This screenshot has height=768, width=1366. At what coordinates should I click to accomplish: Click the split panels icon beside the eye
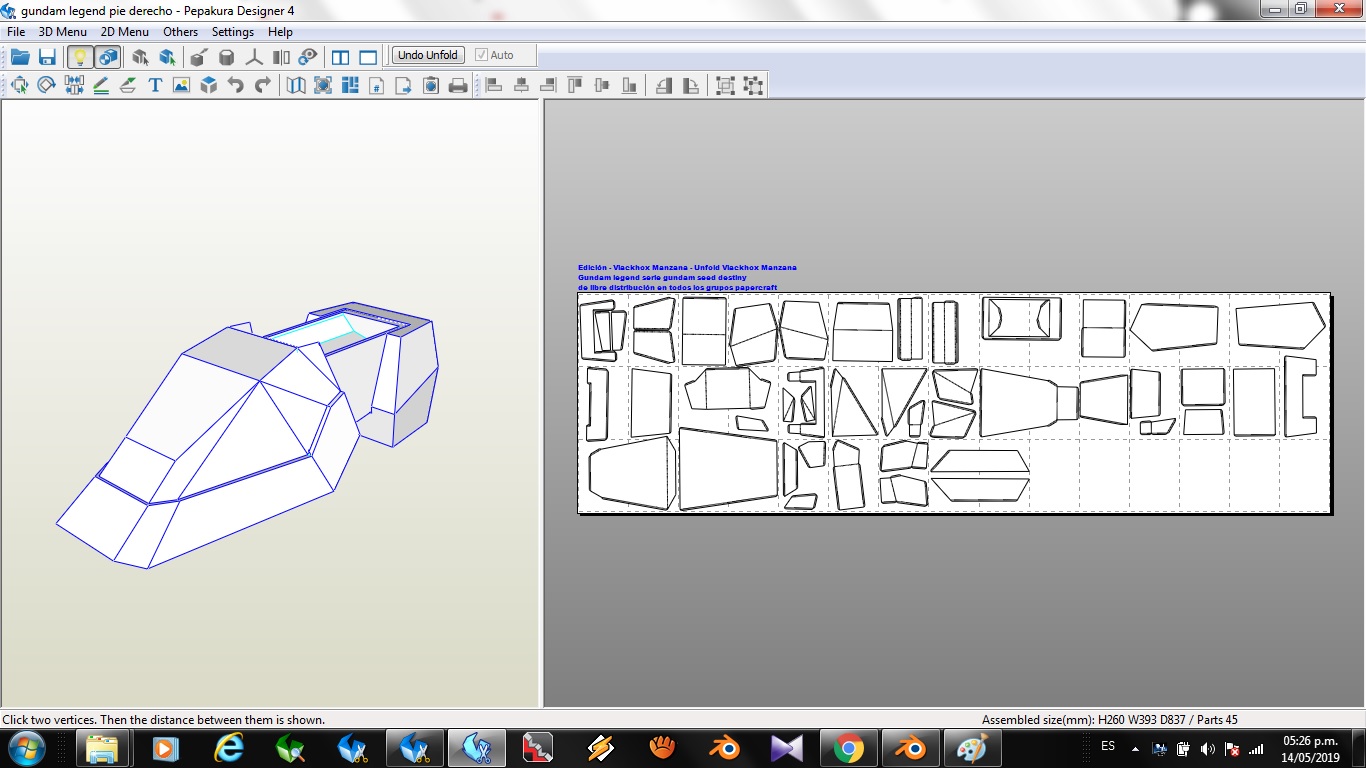[x=281, y=56]
